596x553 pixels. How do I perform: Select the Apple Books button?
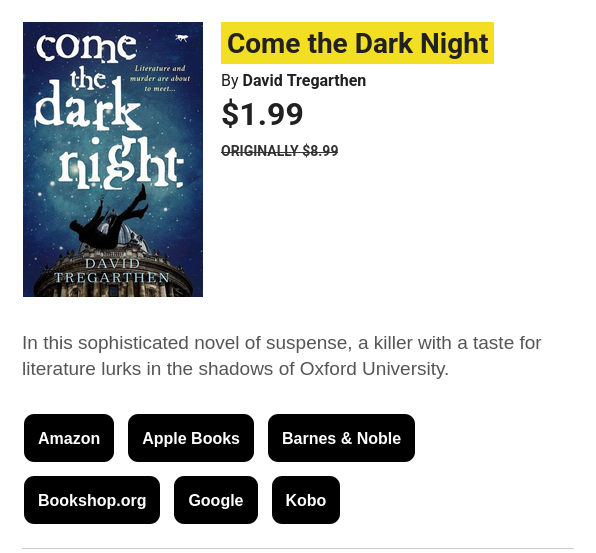(x=191, y=438)
